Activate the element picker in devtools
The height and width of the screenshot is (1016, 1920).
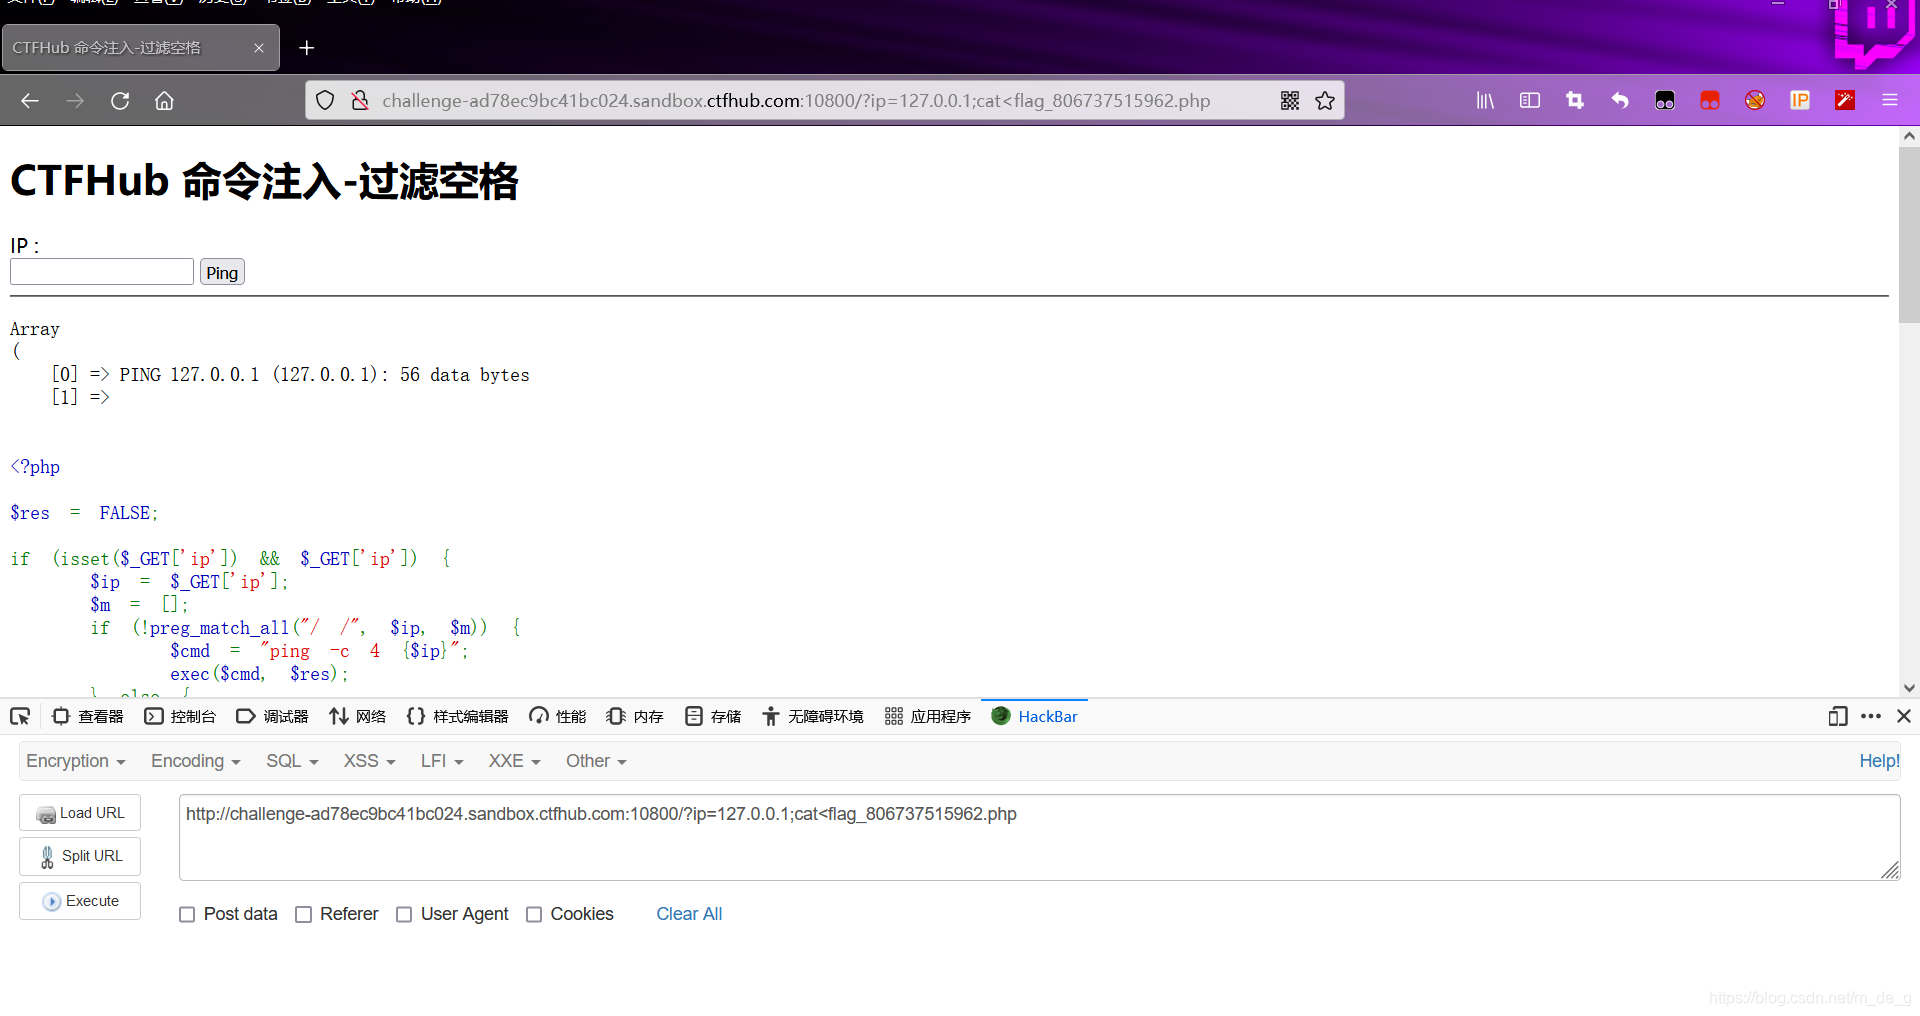20,717
